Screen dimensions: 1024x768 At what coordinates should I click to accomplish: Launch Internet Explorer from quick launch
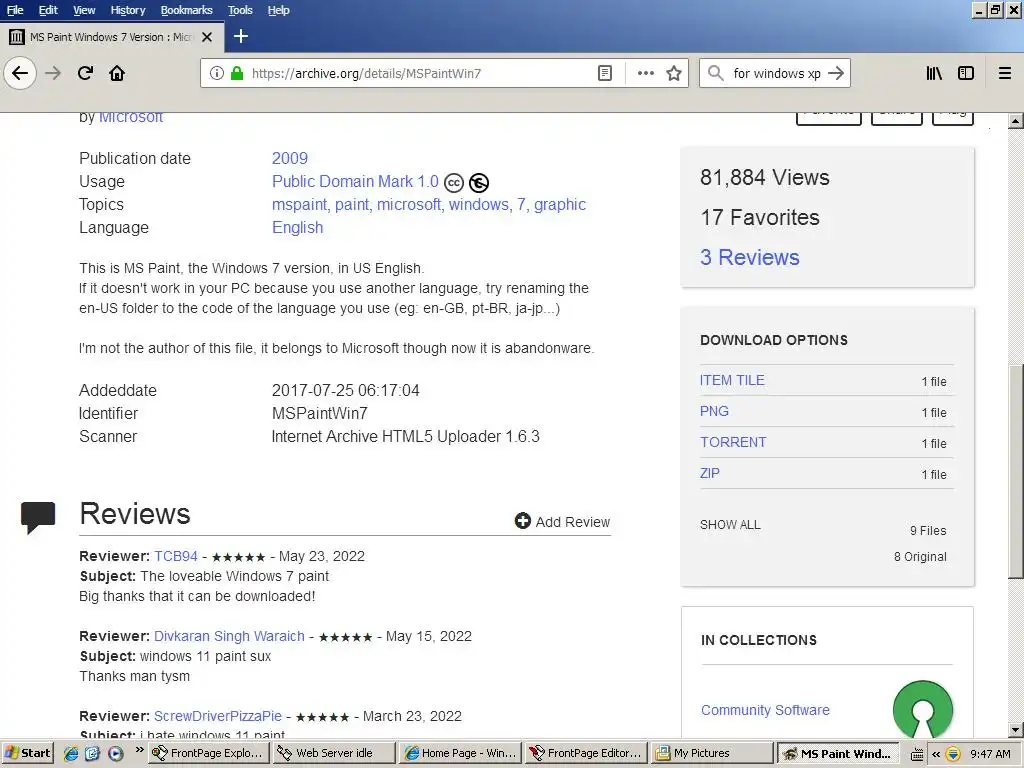71,753
